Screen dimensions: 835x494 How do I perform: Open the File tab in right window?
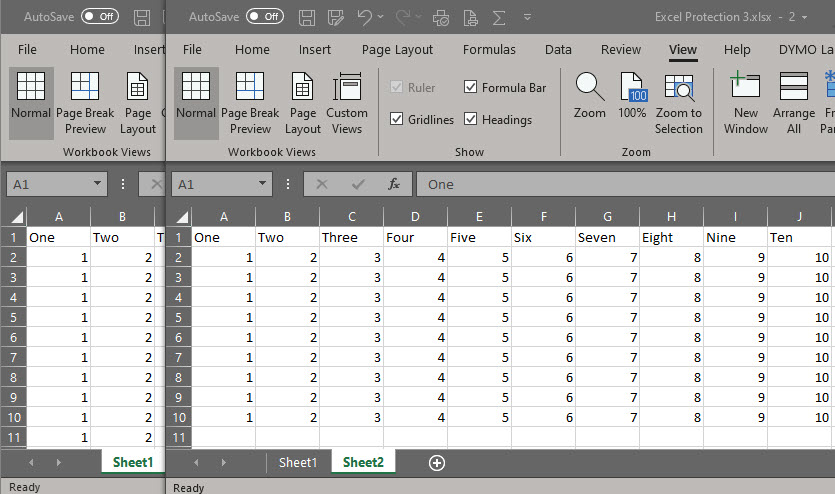192,50
